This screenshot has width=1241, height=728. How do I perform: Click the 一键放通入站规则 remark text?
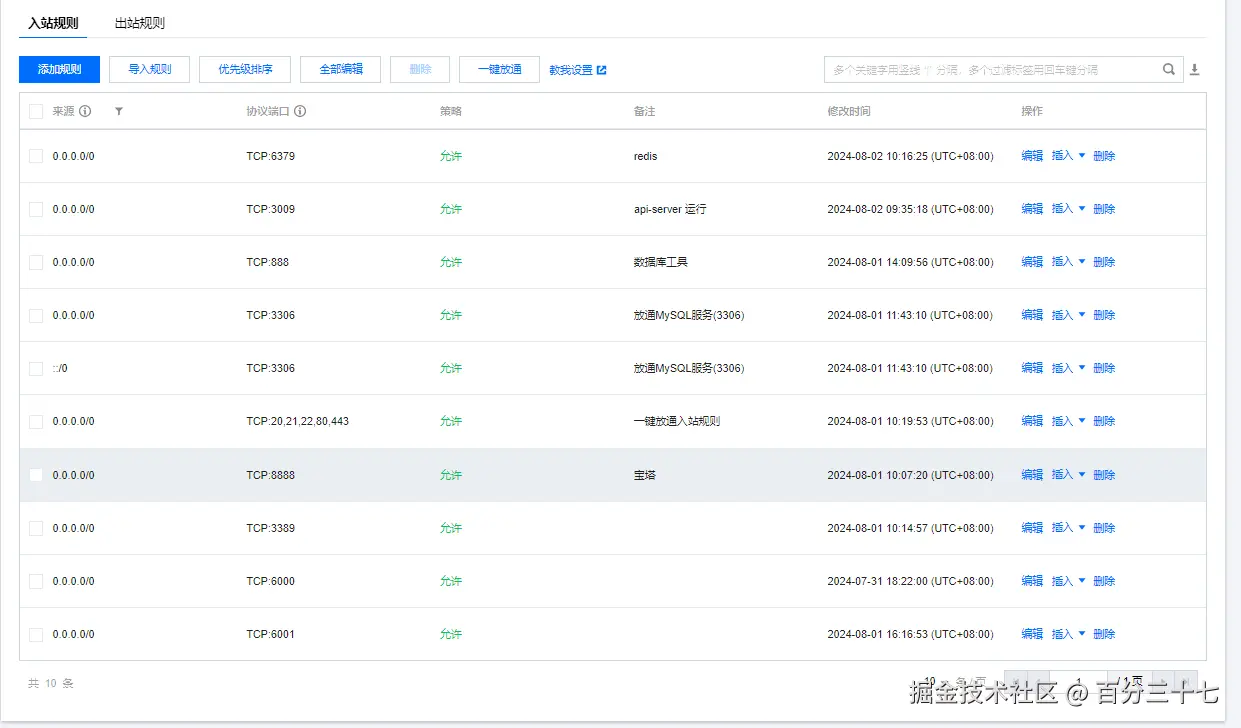point(677,421)
